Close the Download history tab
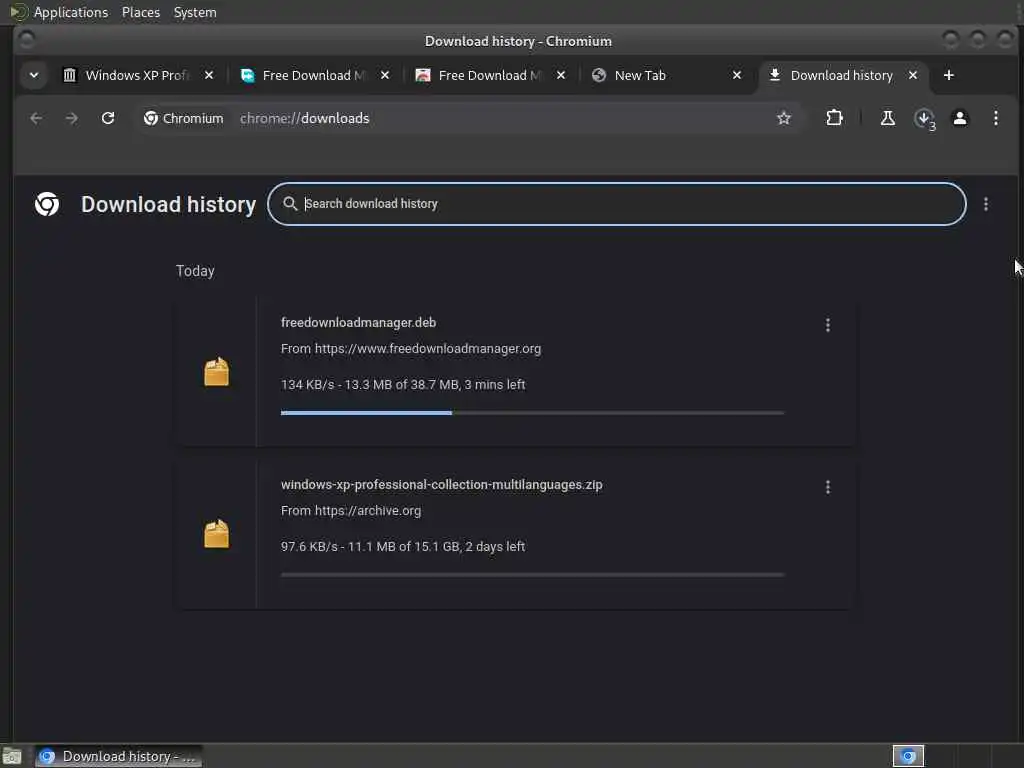Viewport: 1024px width, 768px height. click(x=913, y=76)
